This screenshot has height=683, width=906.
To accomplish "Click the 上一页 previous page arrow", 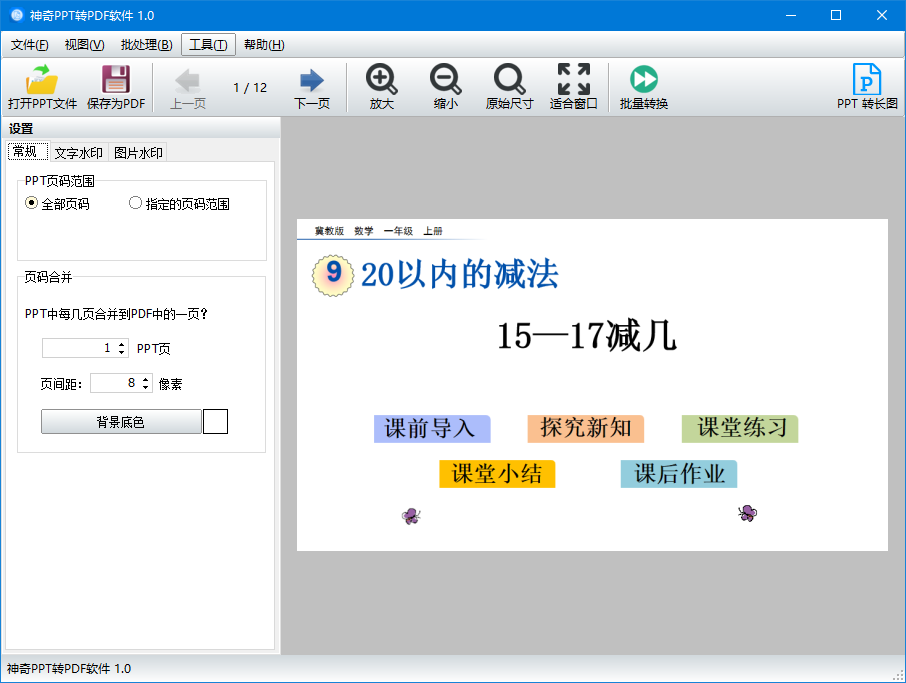I will click(186, 86).
